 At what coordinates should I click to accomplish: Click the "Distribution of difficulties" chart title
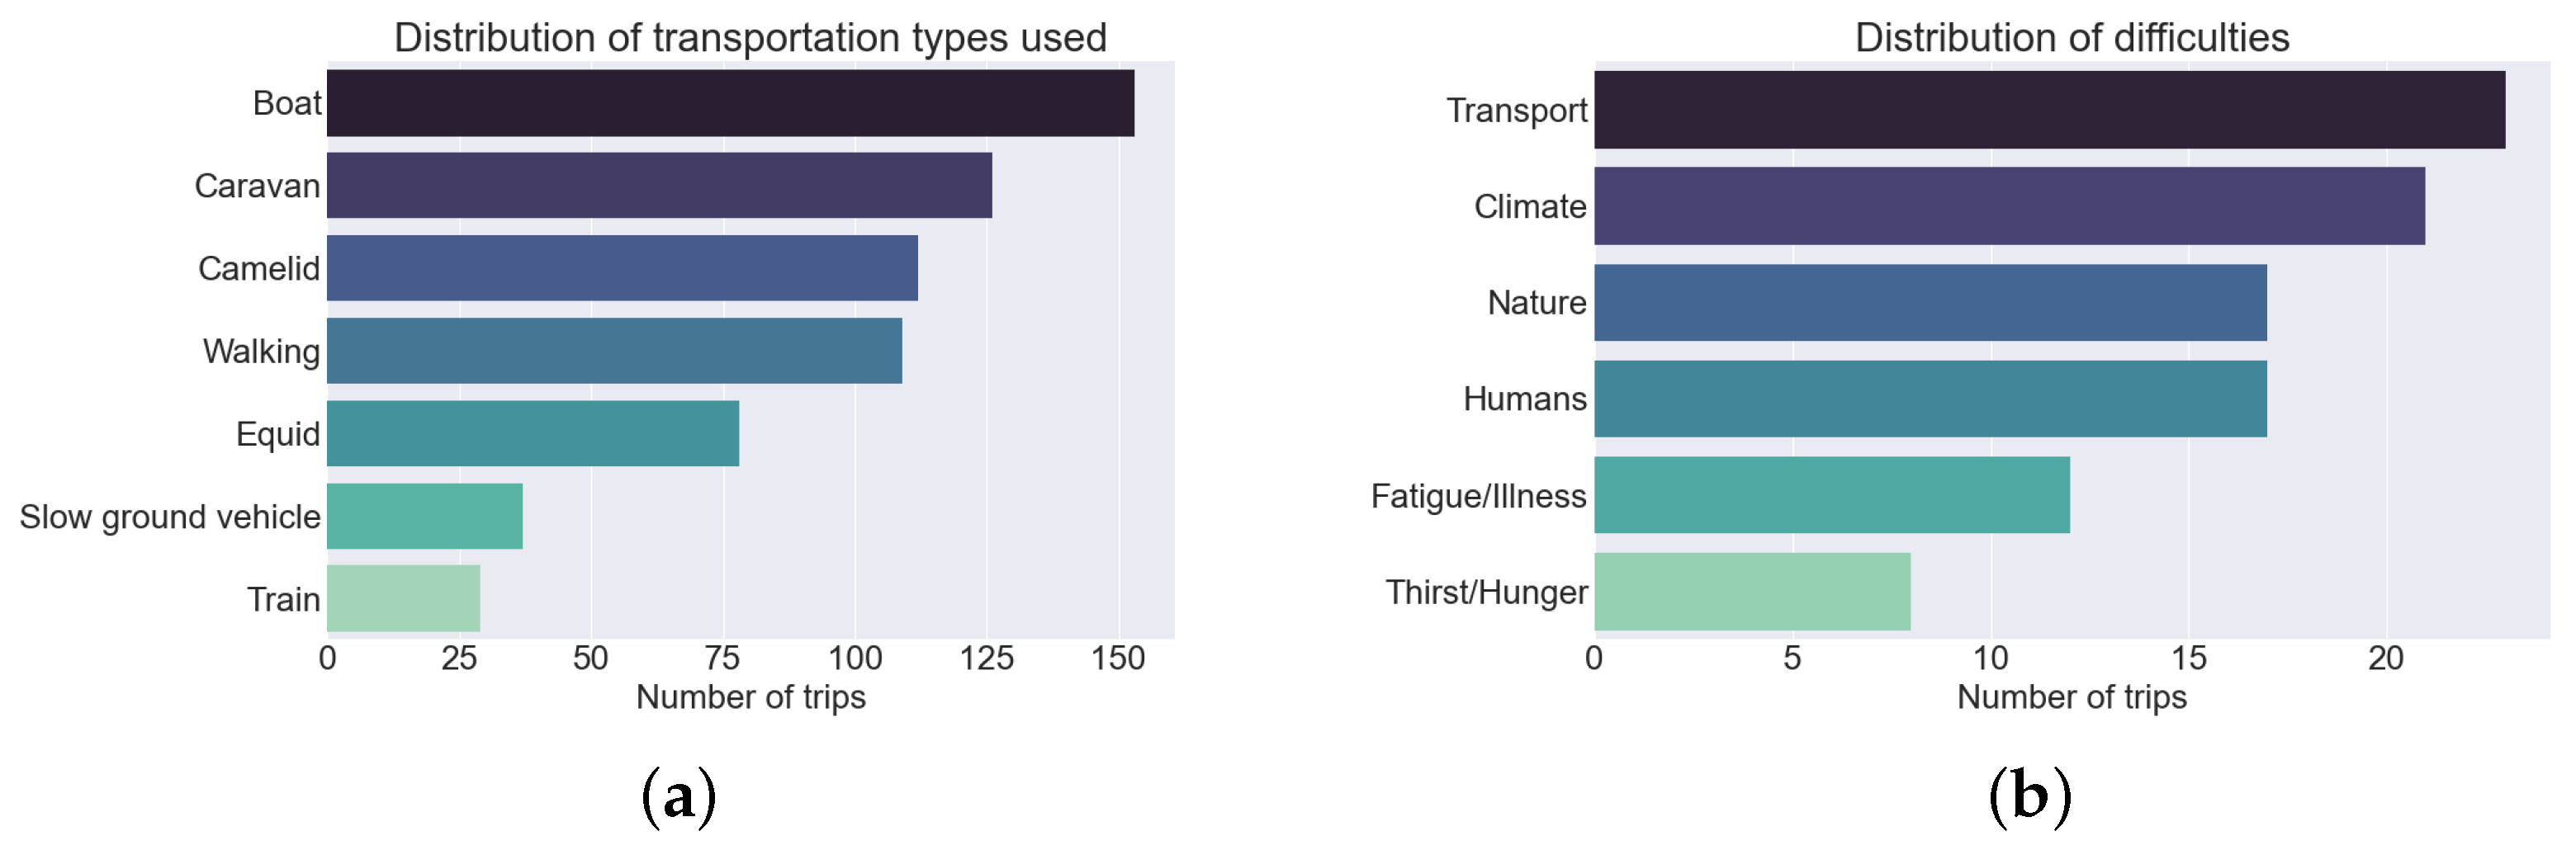coord(2071,38)
